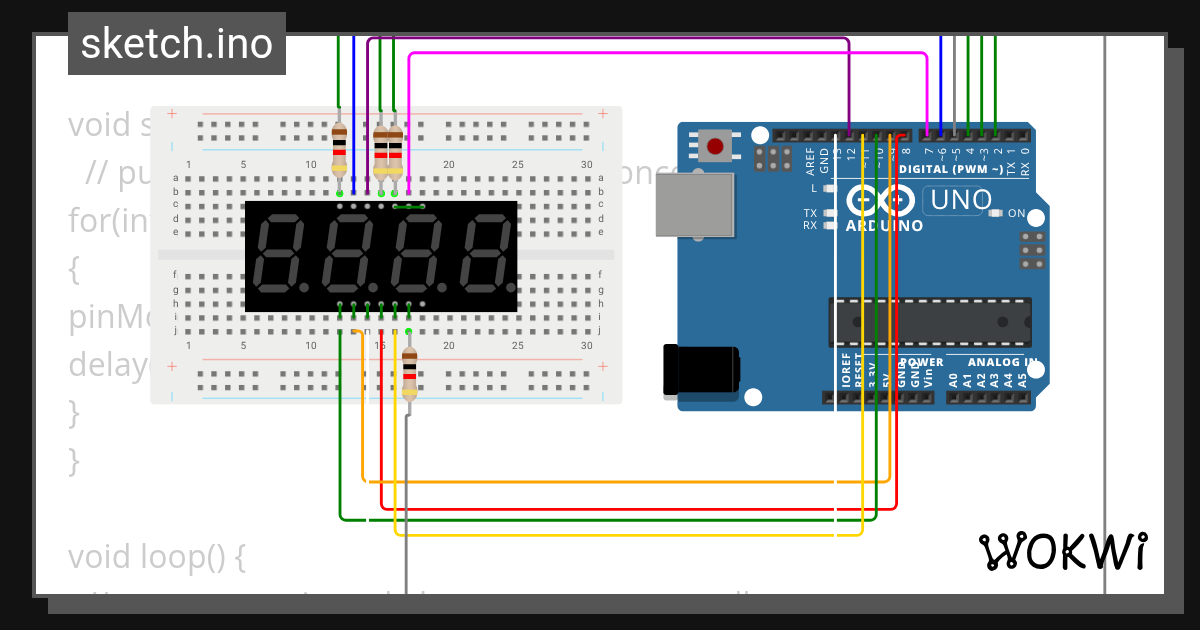Click the void loop() code line
This screenshot has width=1200, height=630.
157,556
